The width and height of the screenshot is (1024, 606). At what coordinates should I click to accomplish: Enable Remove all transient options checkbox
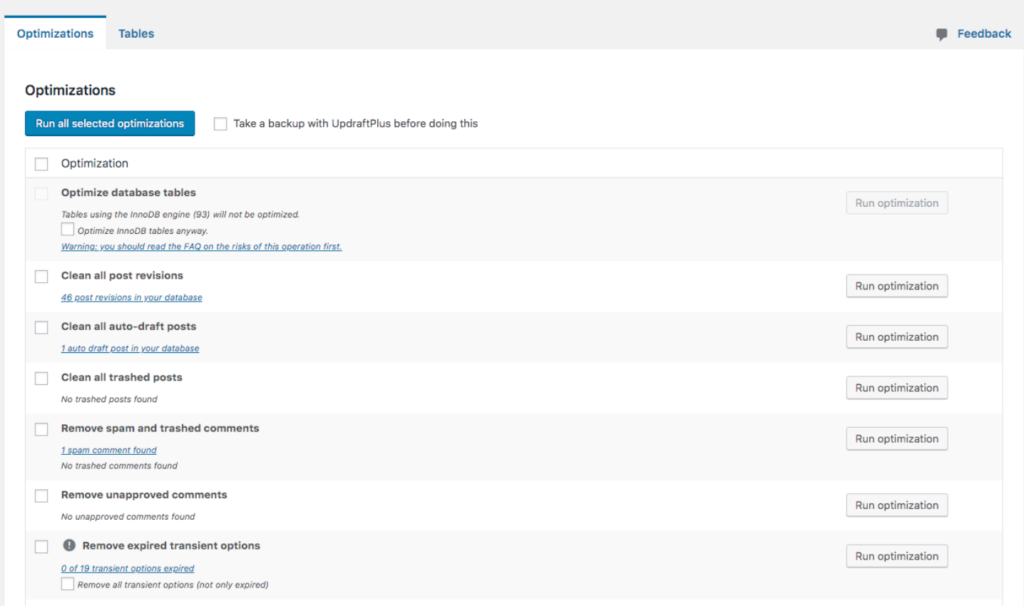pyautogui.click(x=68, y=584)
